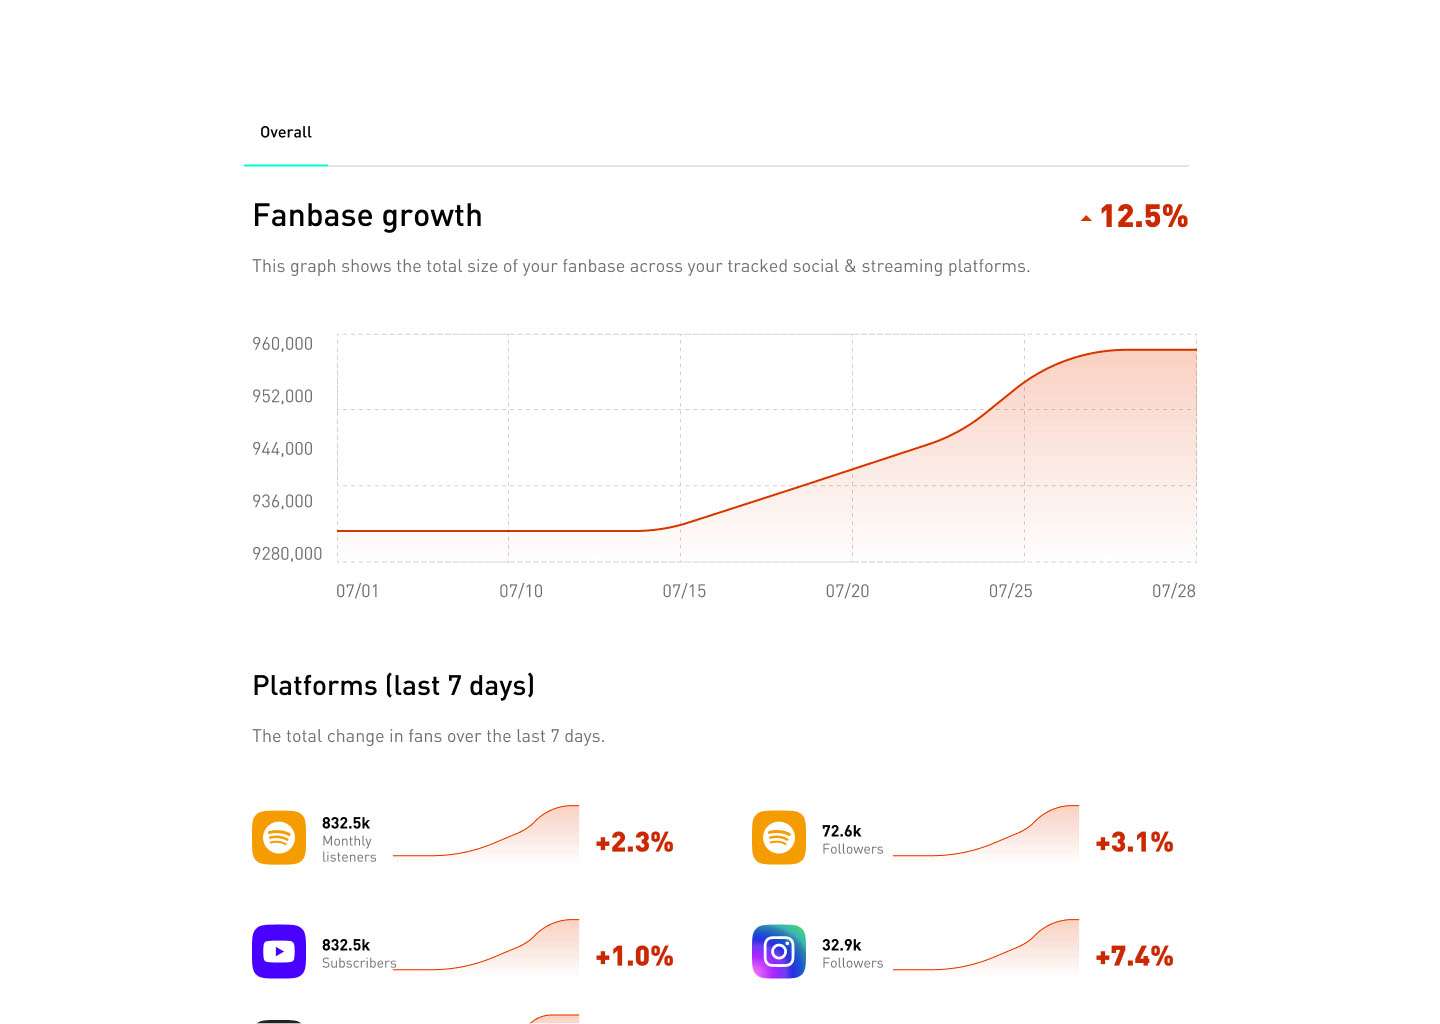Click the Platforms (last 7 days) heading
Screen dimensions: 1440x1024
click(393, 686)
